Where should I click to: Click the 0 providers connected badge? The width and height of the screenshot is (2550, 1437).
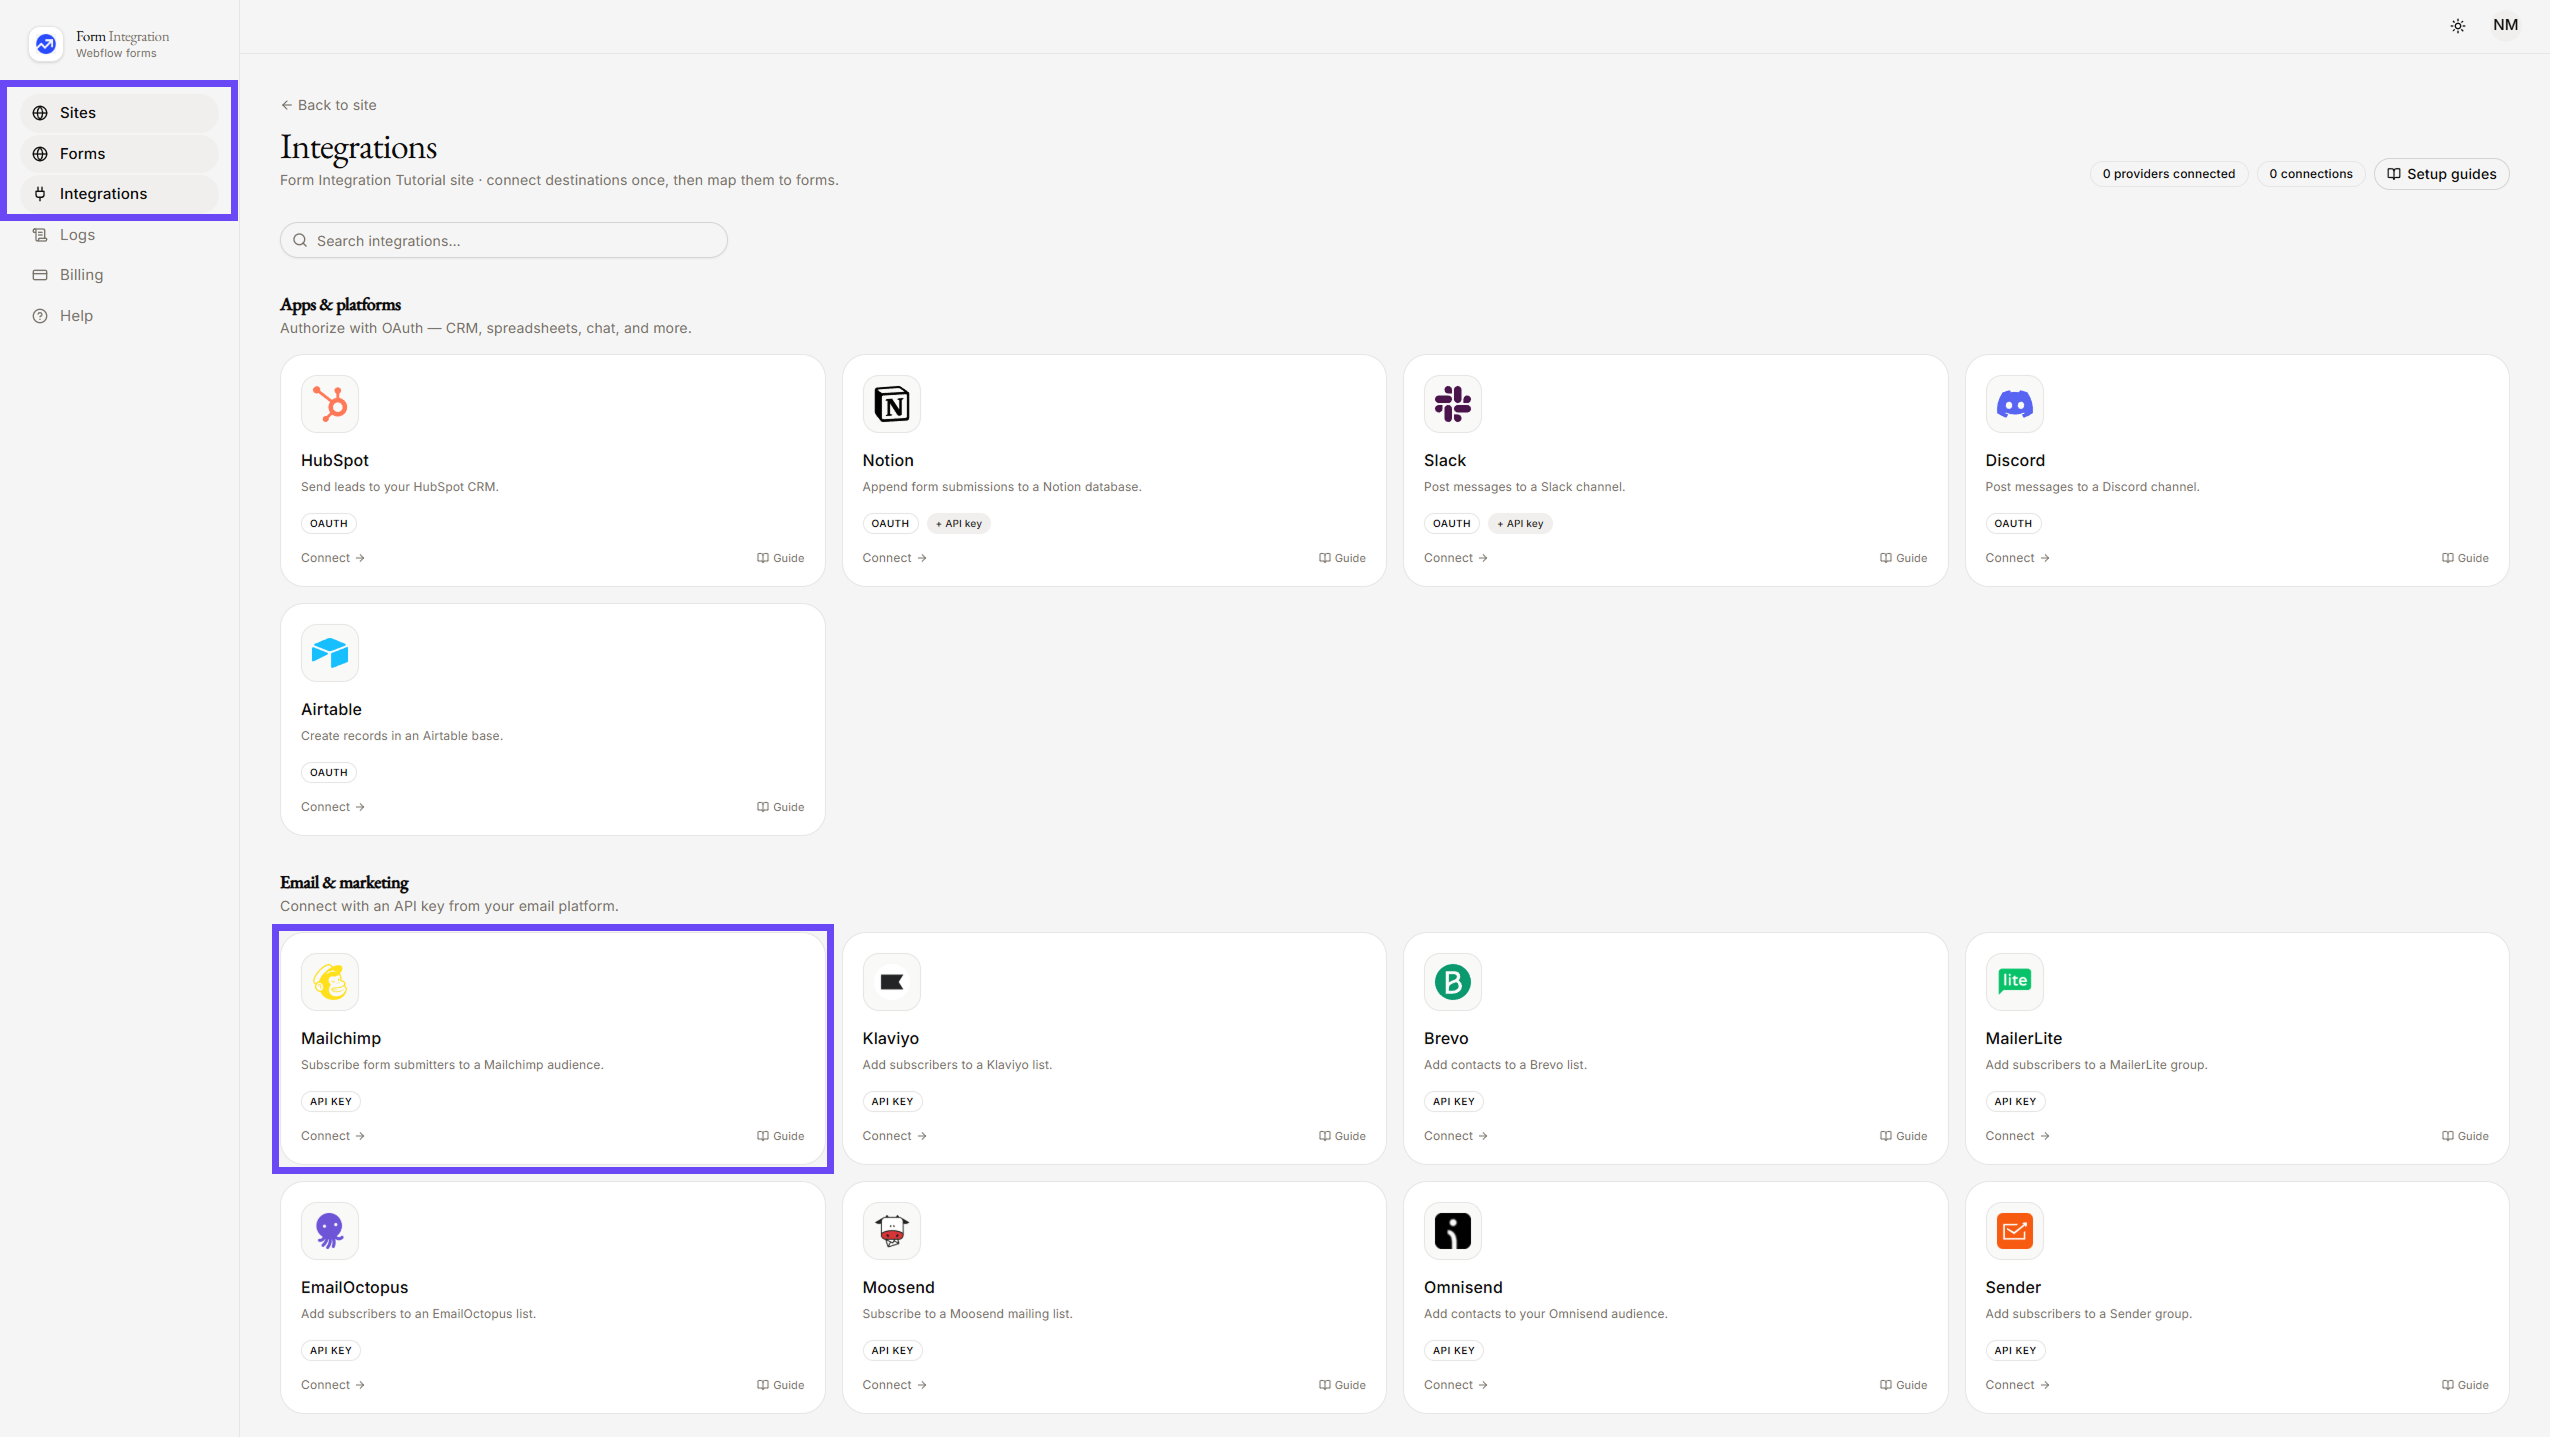tap(2168, 174)
